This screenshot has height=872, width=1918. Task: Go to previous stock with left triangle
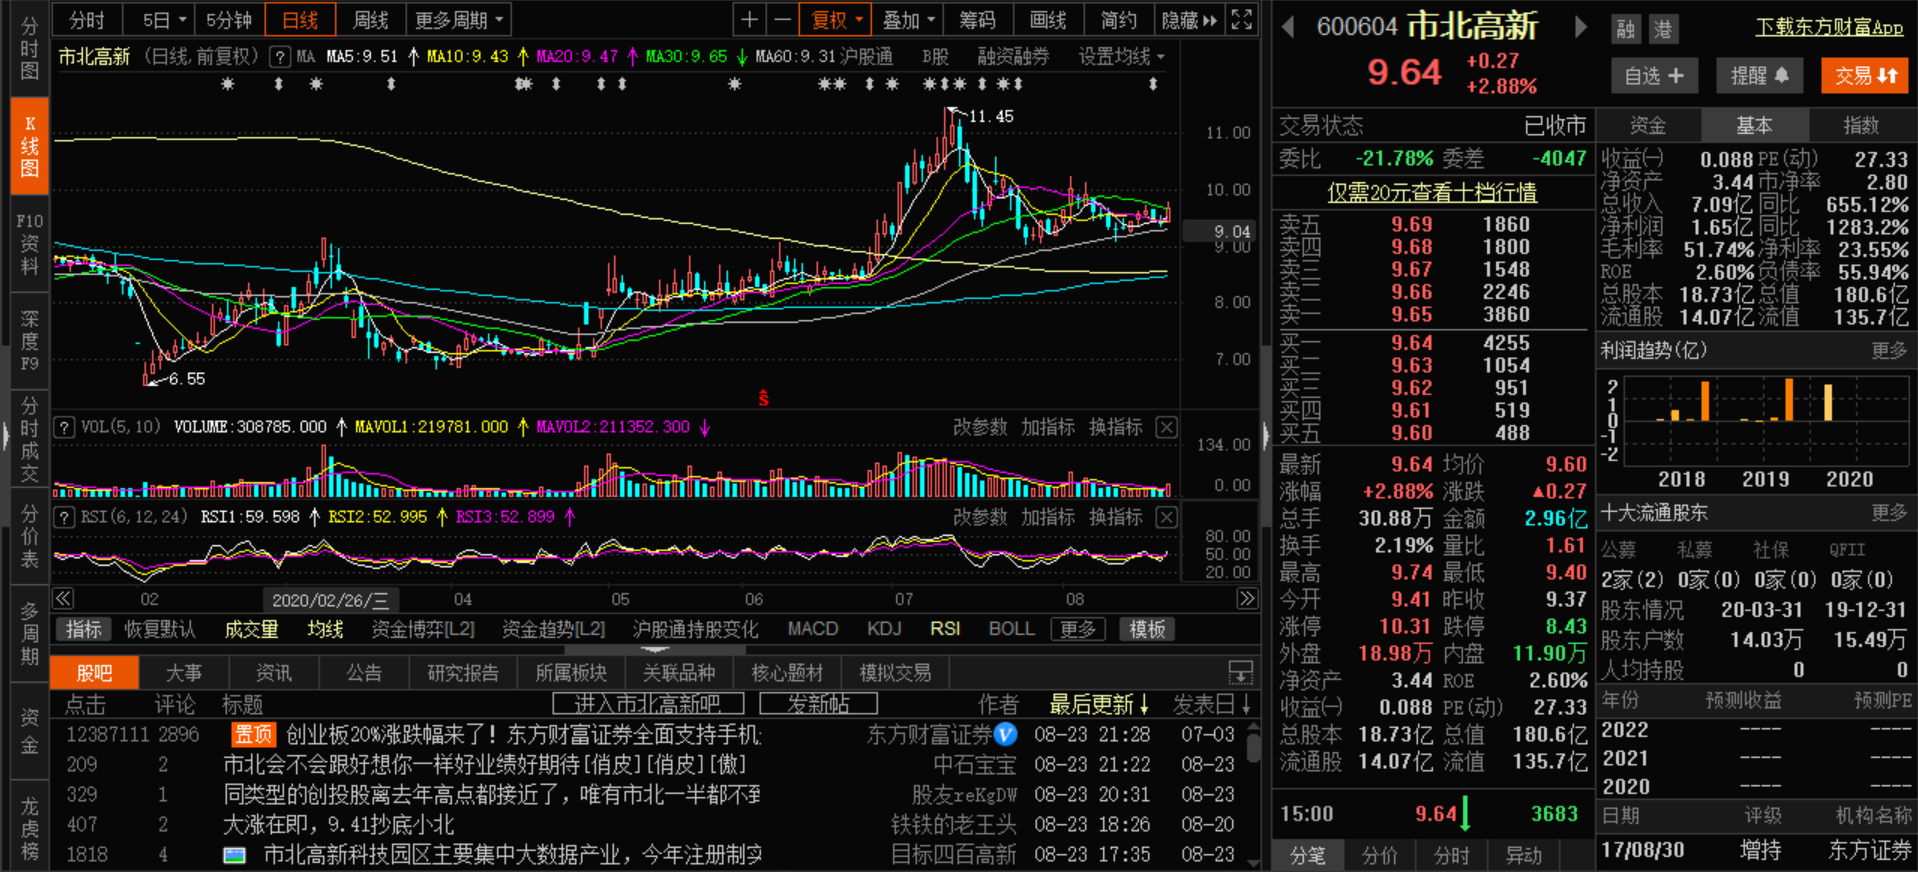click(x=1288, y=27)
